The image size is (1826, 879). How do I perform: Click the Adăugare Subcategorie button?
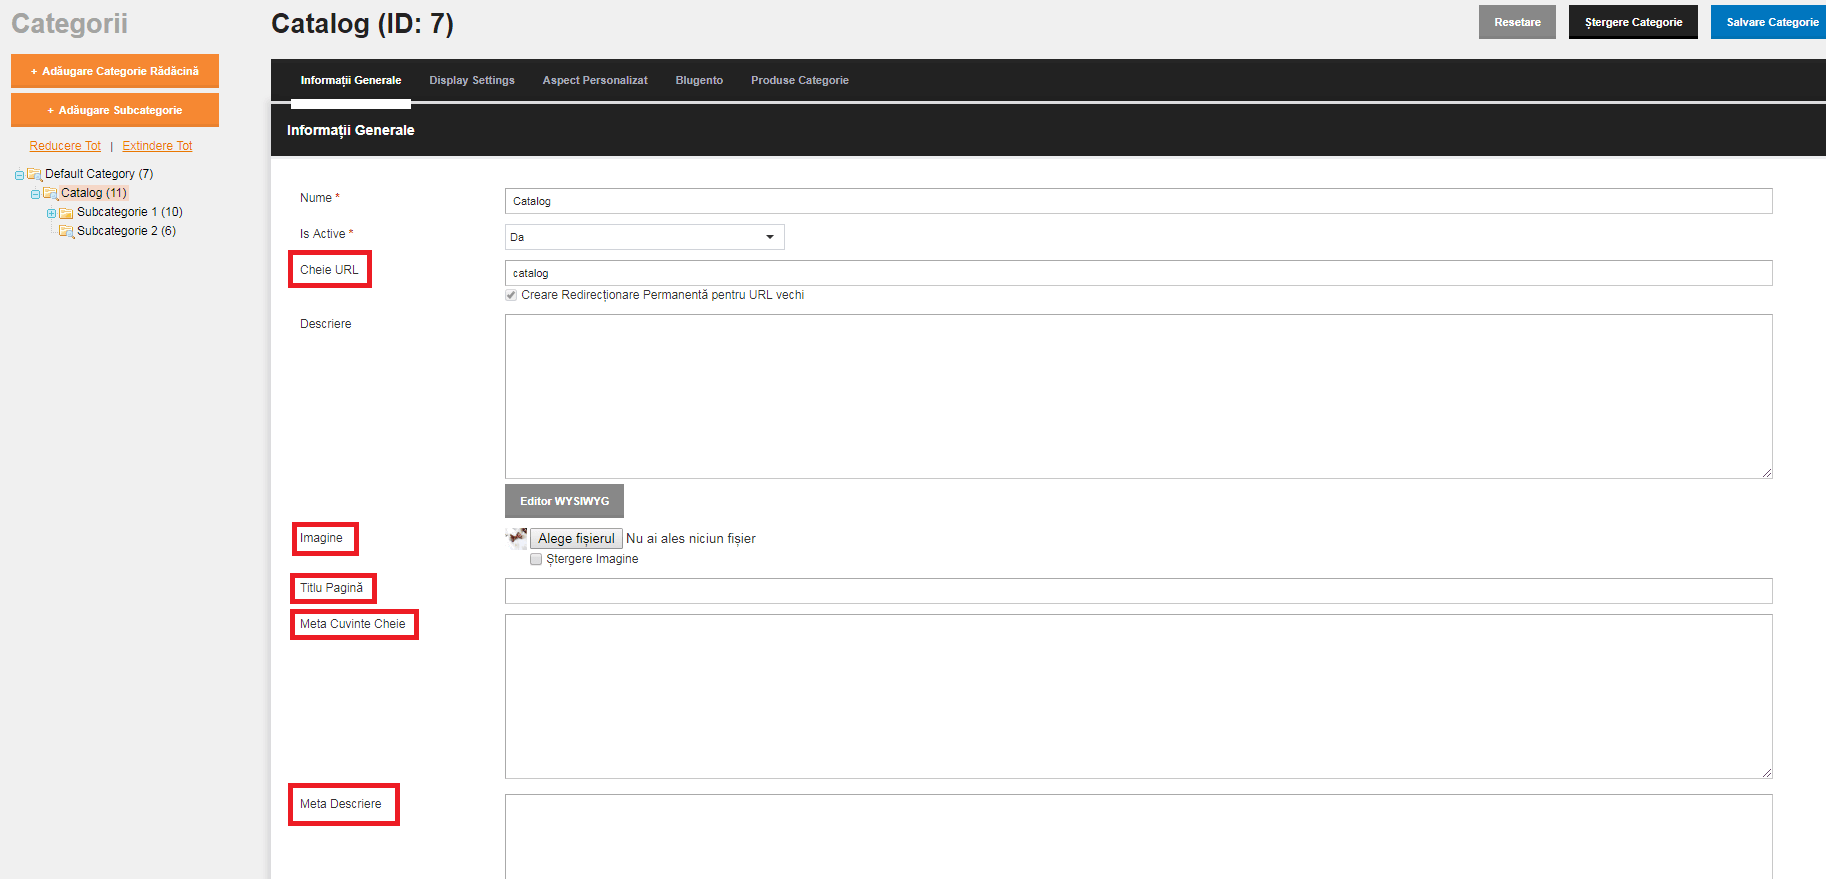tap(115, 110)
